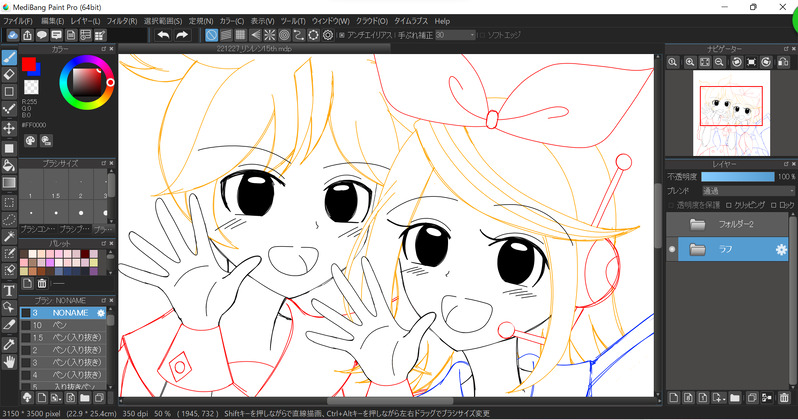The image size is (798, 420).
Task: Select the Gradient tool
Action: pyautogui.click(x=9, y=182)
